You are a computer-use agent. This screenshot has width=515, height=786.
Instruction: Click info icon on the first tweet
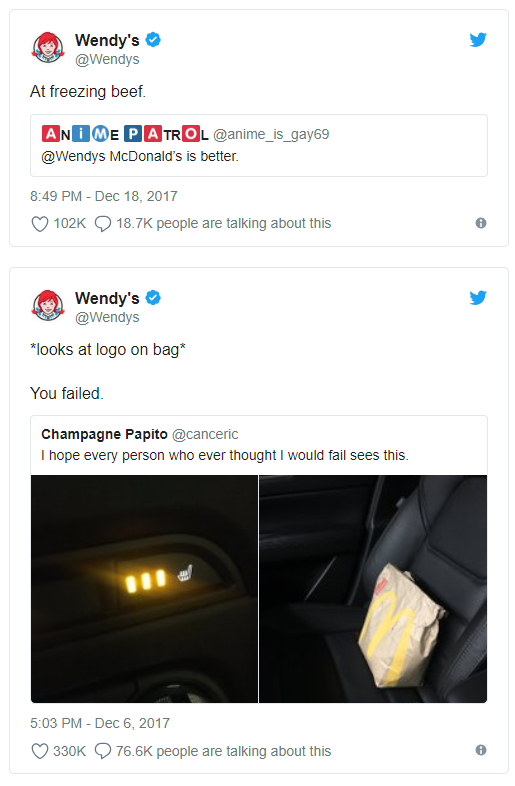480,223
